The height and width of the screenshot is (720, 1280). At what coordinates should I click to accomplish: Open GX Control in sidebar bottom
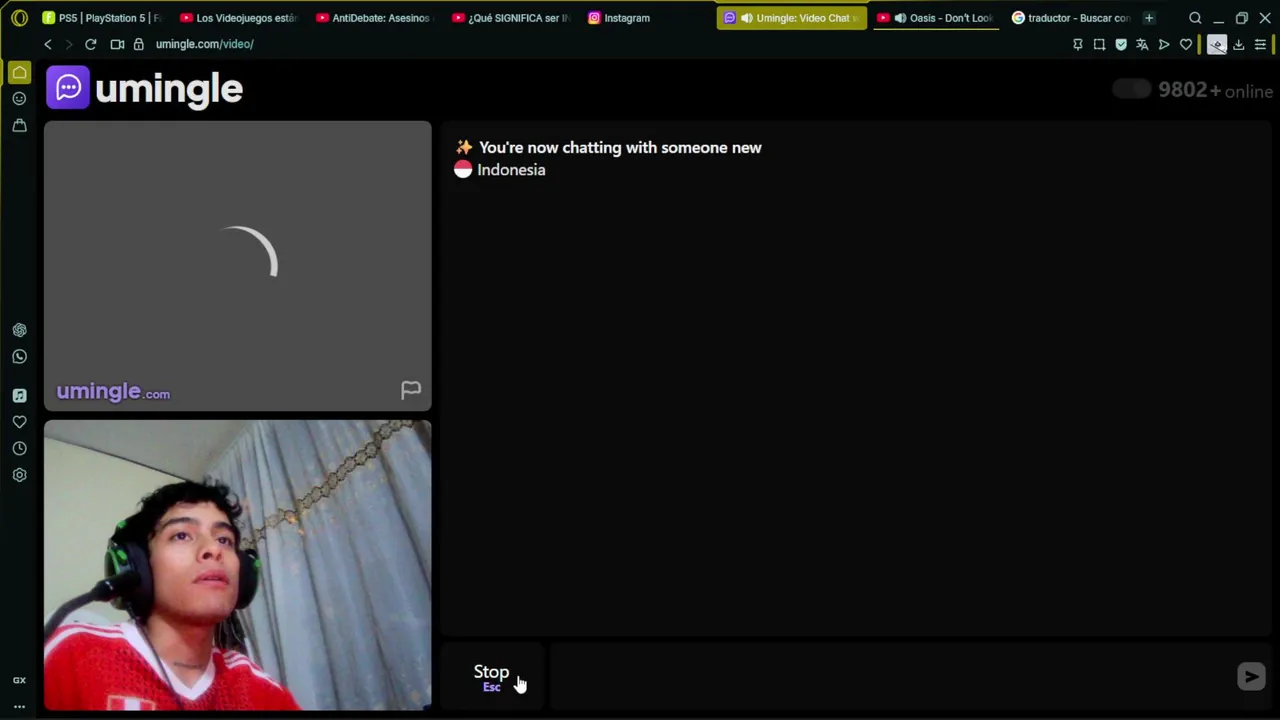click(x=19, y=680)
